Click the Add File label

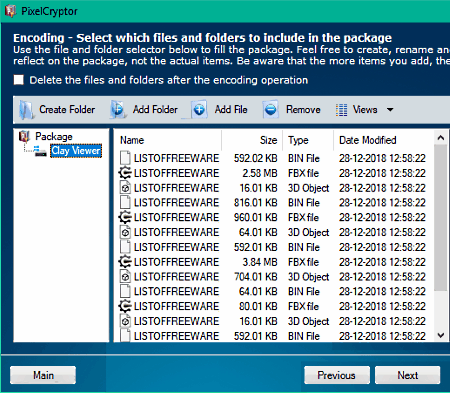pyautogui.click(x=231, y=109)
